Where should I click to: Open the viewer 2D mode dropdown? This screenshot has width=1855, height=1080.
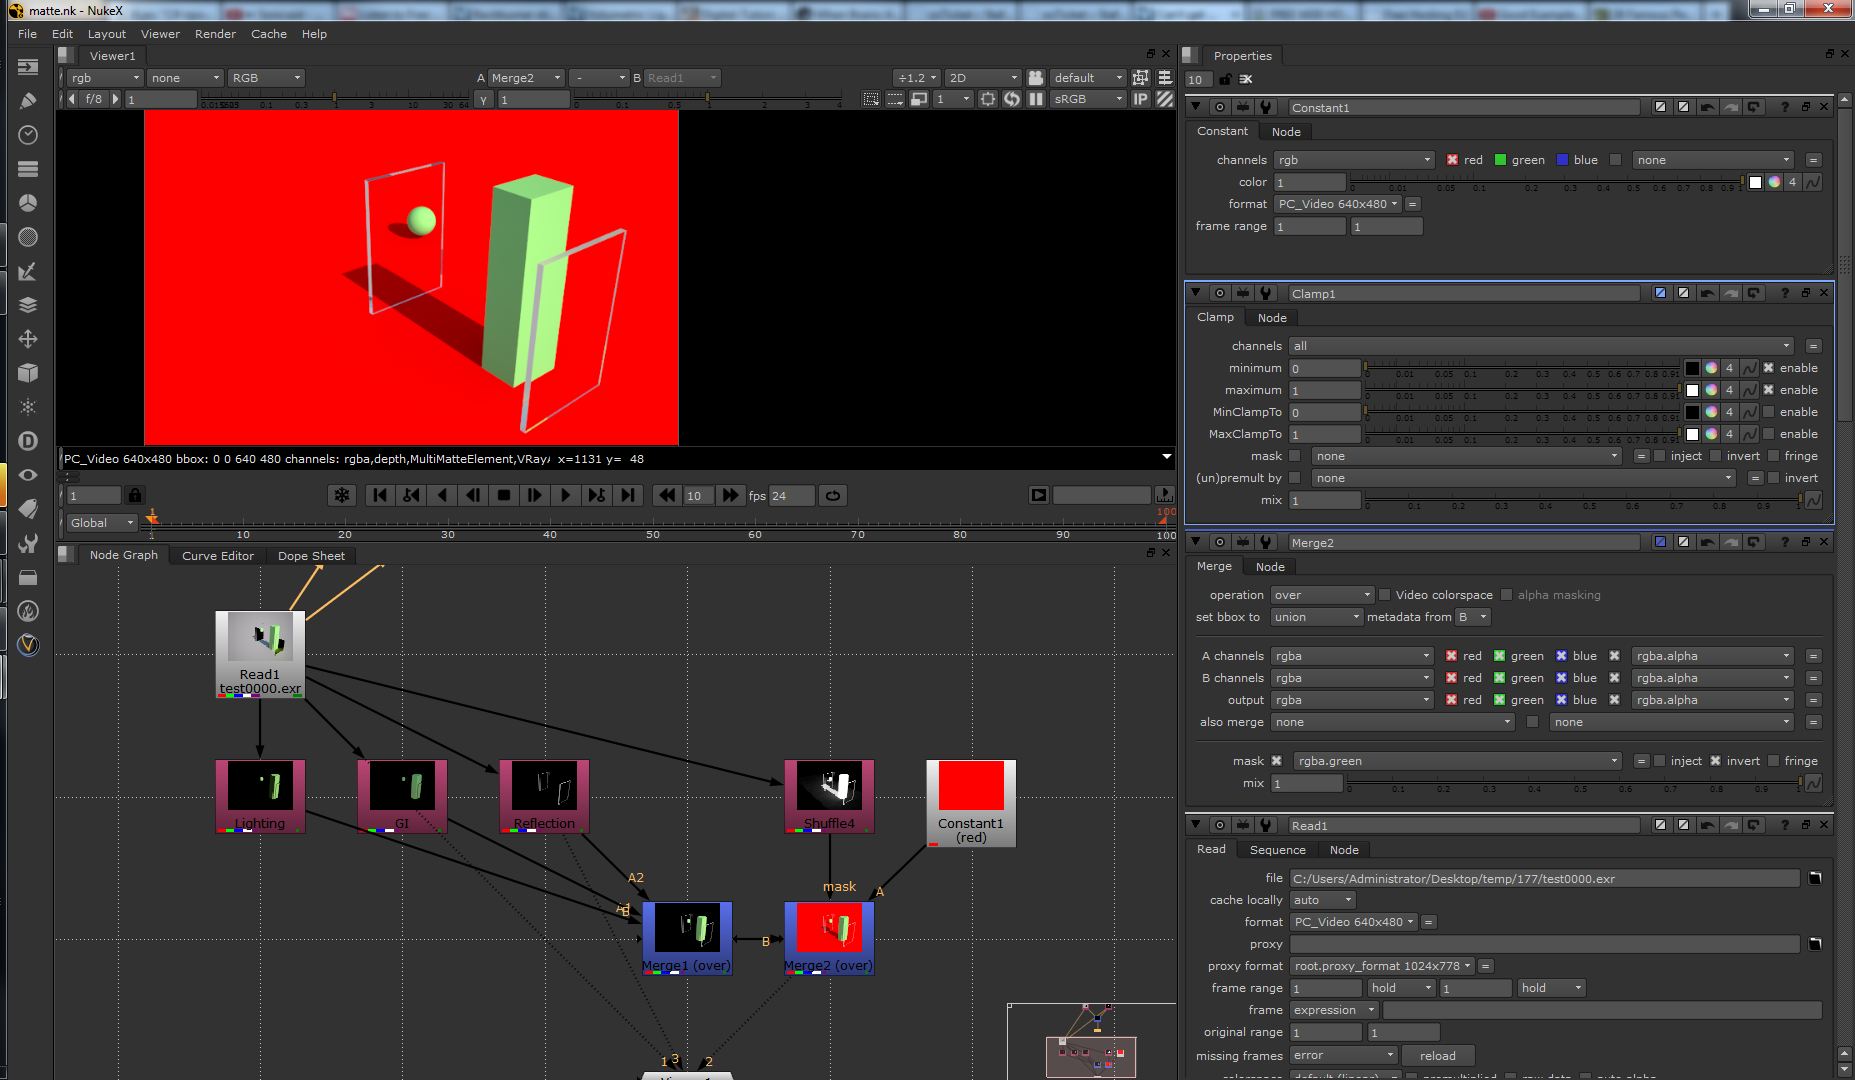pyautogui.click(x=983, y=78)
